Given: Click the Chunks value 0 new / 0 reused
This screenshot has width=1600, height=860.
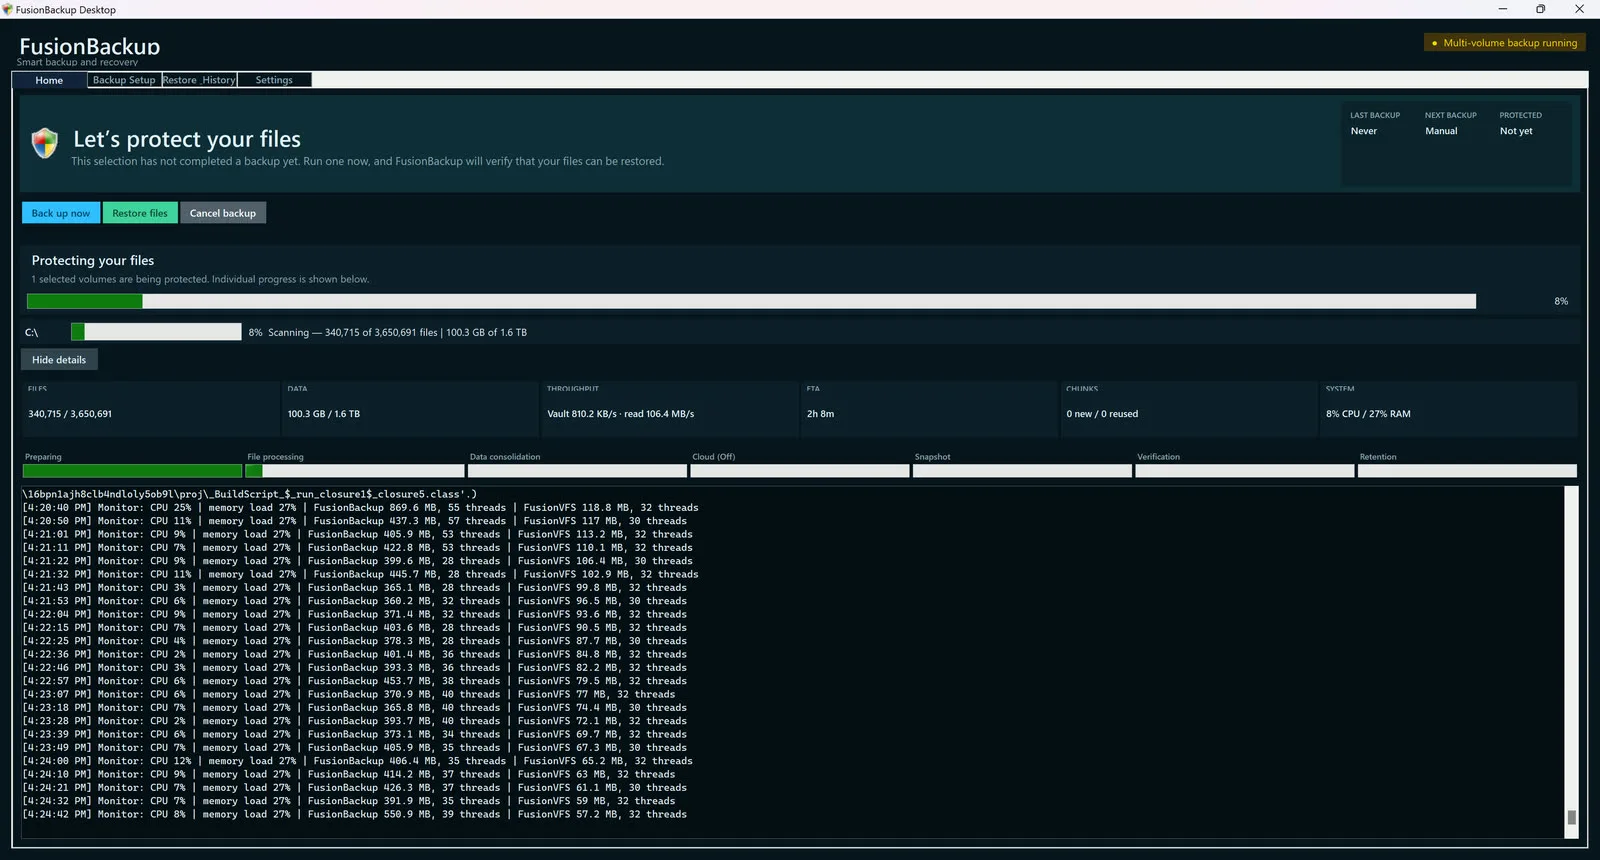Looking at the screenshot, I should [x=1102, y=414].
